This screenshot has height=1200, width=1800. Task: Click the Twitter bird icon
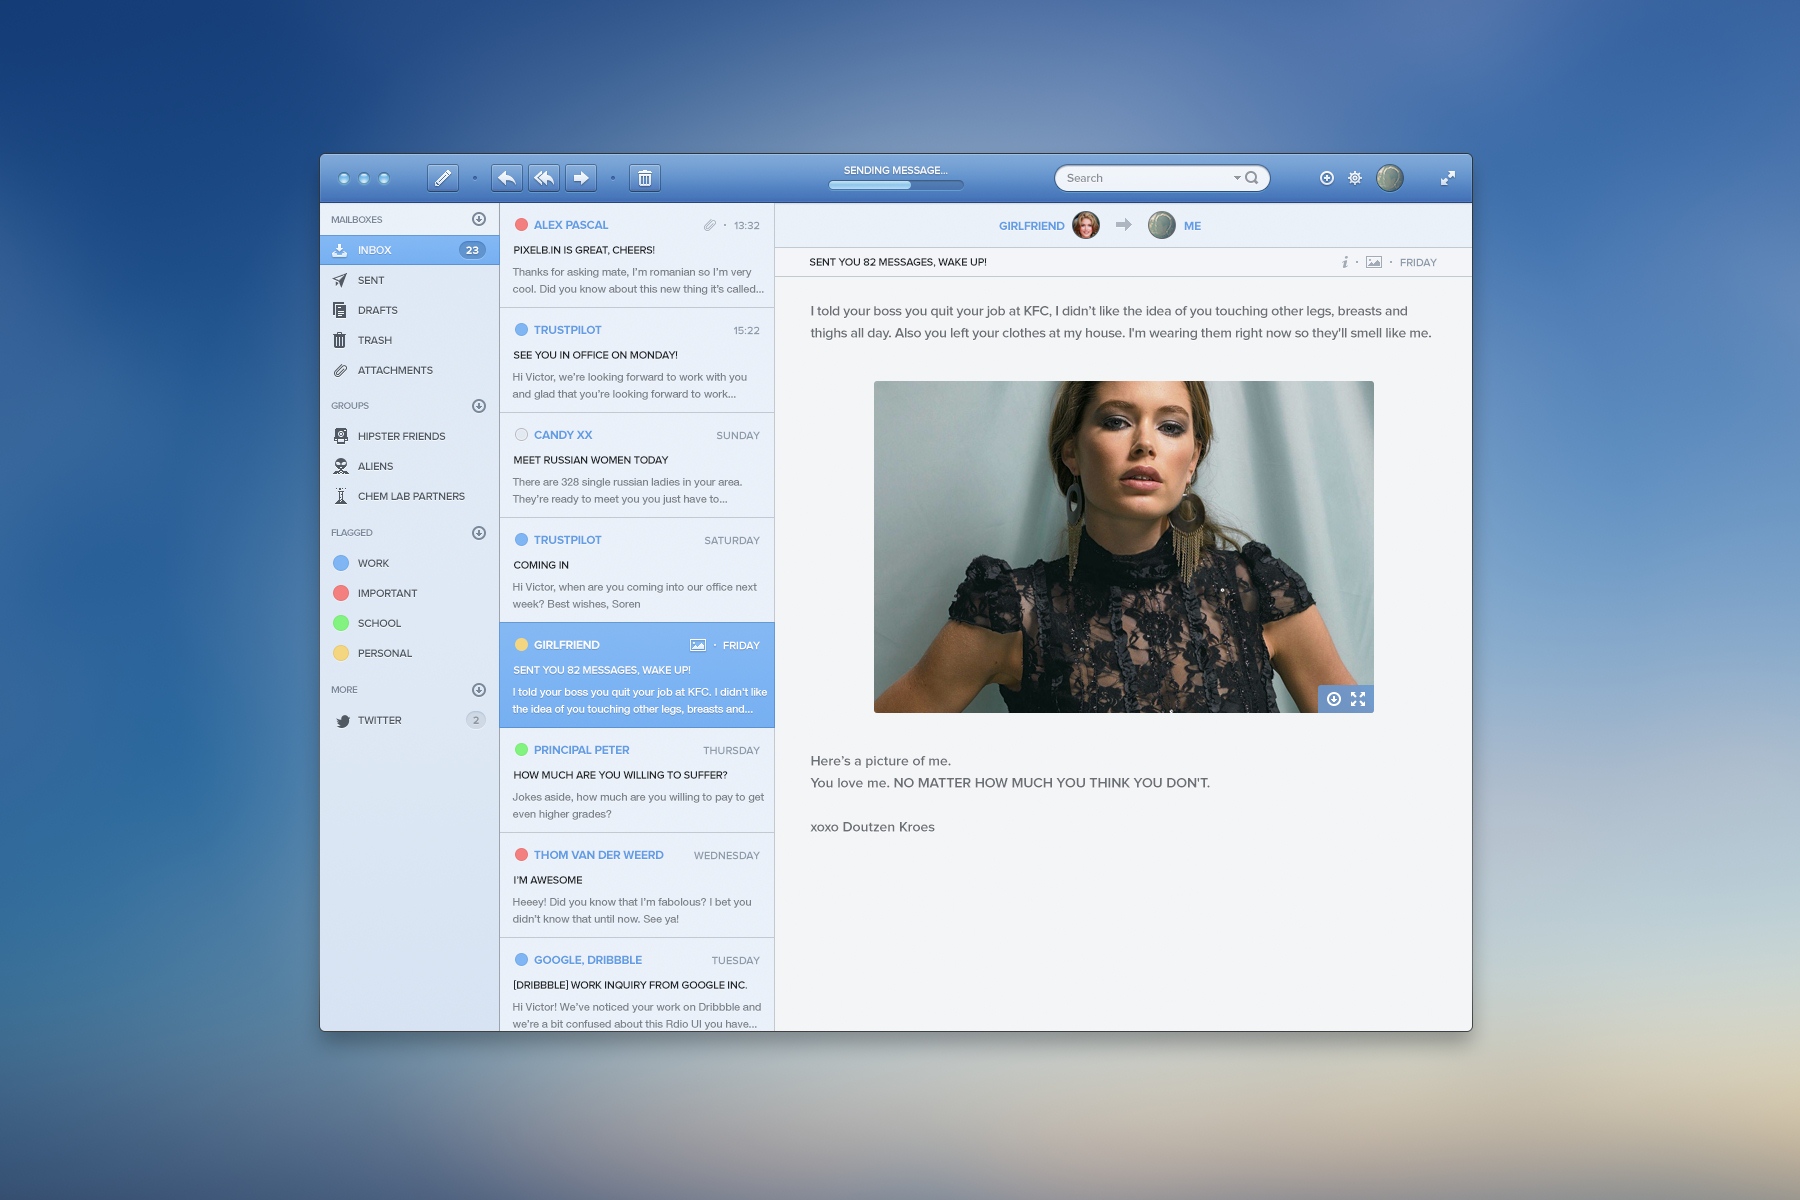coord(342,720)
